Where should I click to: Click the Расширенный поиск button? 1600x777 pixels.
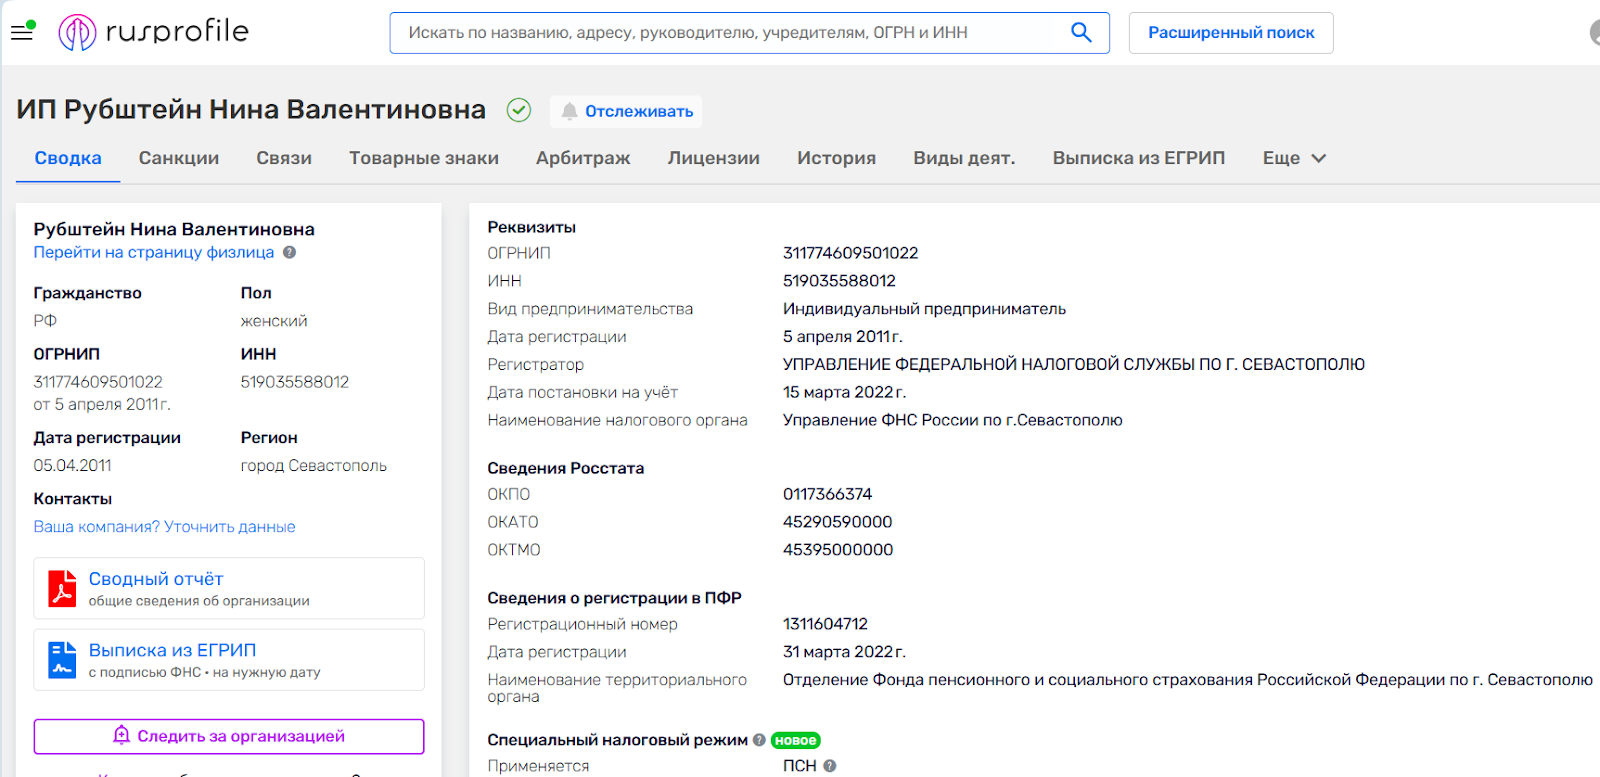coord(1231,33)
